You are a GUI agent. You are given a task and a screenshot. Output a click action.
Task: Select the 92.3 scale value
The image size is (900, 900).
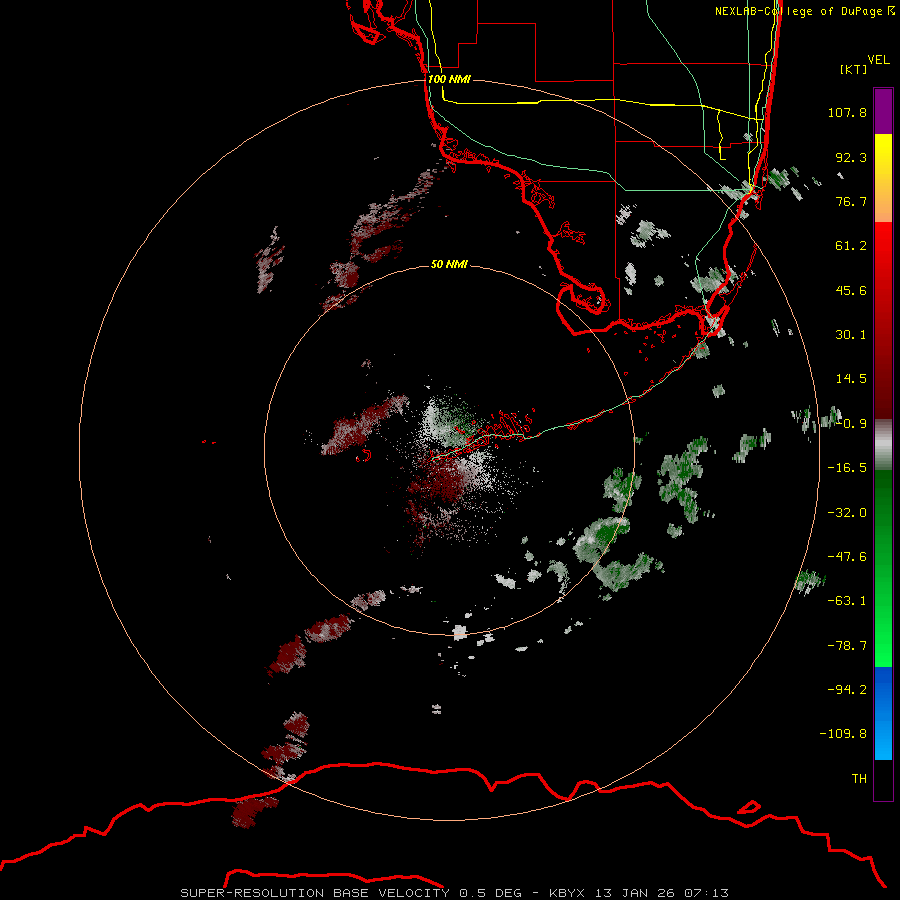pyautogui.click(x=851, y=157)
